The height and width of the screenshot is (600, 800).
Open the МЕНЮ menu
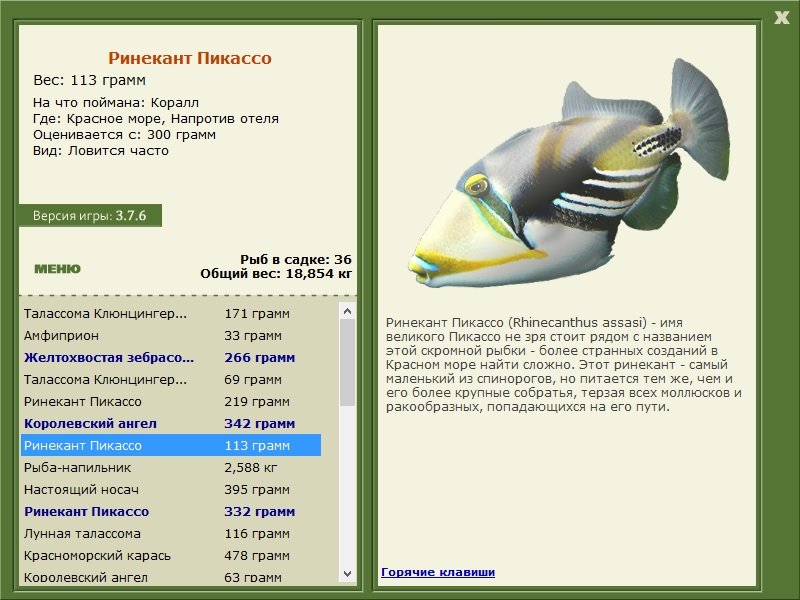pos(57,269)
